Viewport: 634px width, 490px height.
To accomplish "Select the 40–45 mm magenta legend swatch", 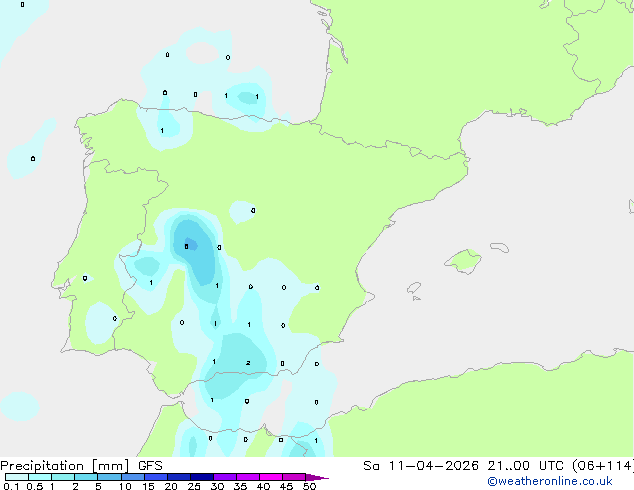I will pyautogui.click(x=271, y=477).
